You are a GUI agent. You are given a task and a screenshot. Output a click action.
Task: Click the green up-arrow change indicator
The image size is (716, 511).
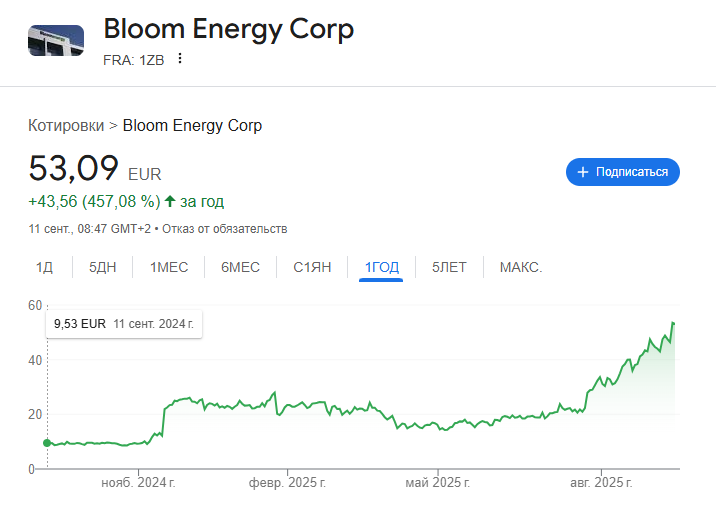(170, 201)
